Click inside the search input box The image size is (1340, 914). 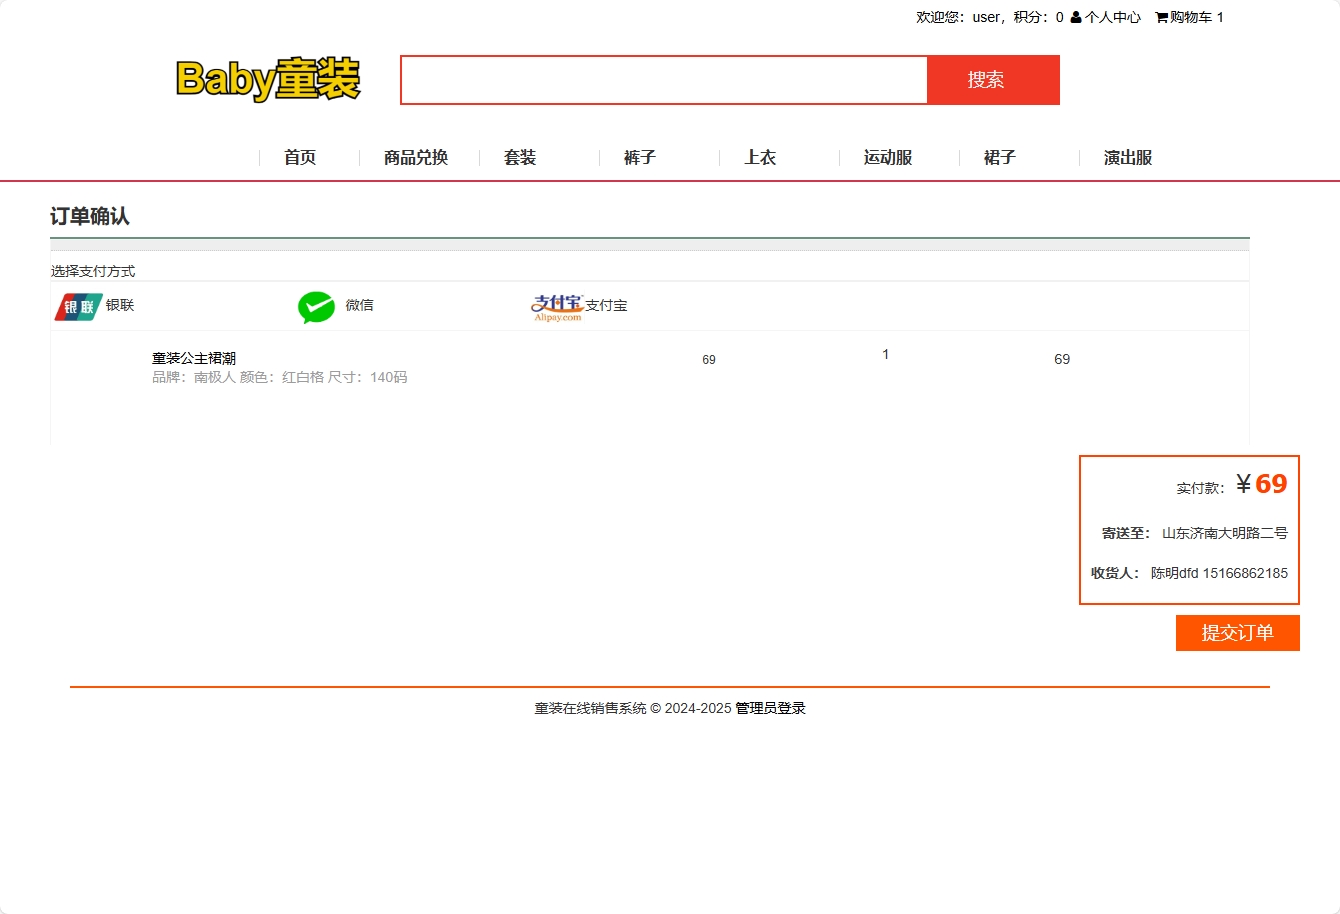pyautogui.click(x=663, y=80)
